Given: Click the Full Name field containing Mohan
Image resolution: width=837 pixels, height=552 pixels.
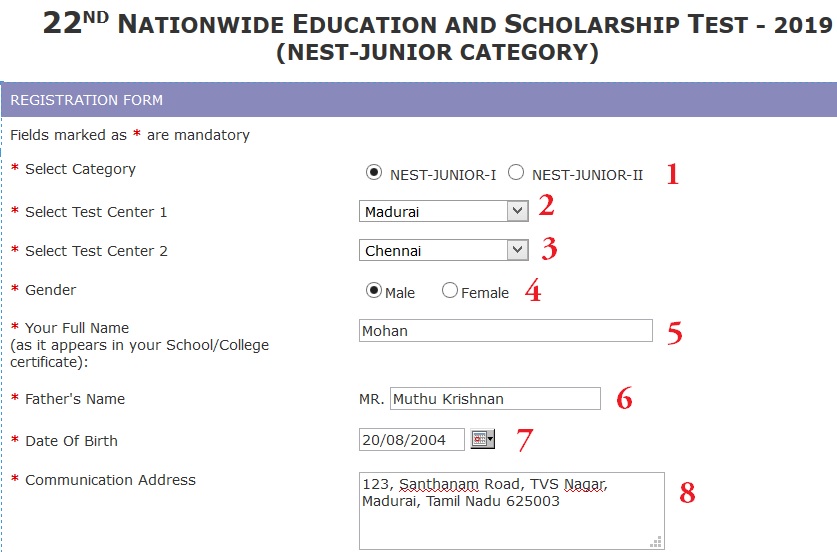Looking at the screenshot, I should pos(505,331).
